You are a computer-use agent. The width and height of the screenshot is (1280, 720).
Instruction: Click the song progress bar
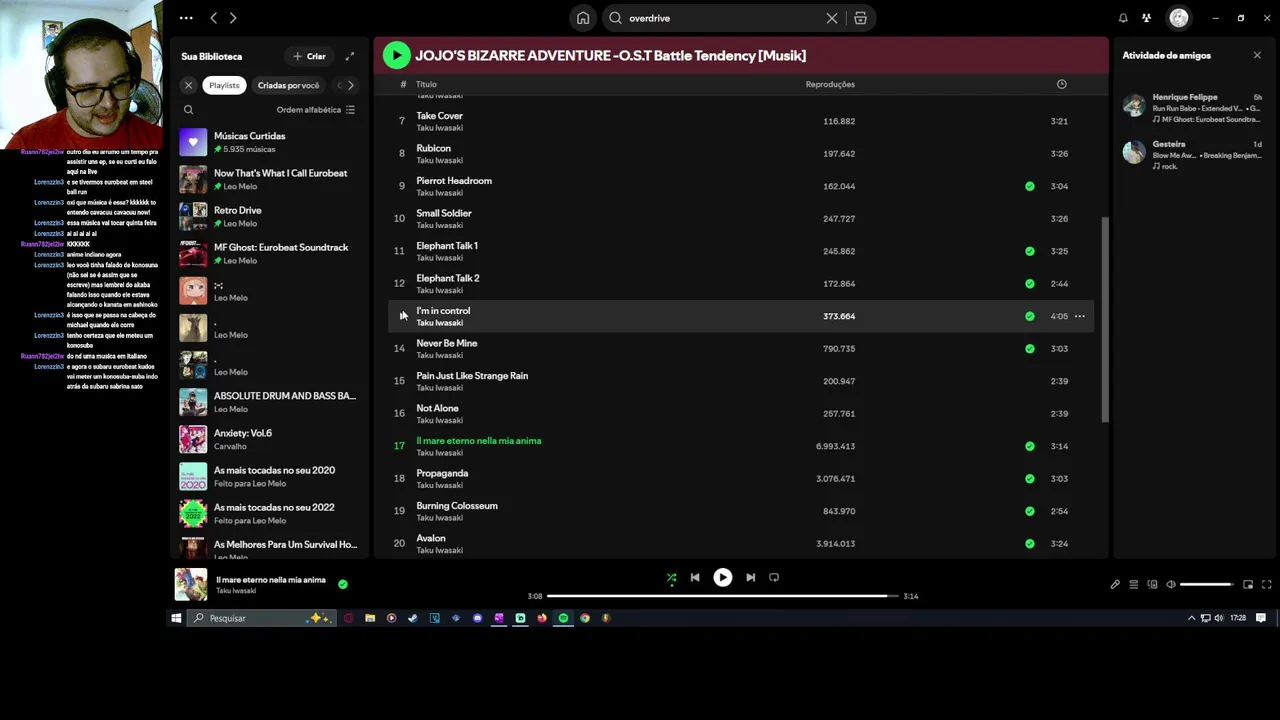(x=722, y=596)
